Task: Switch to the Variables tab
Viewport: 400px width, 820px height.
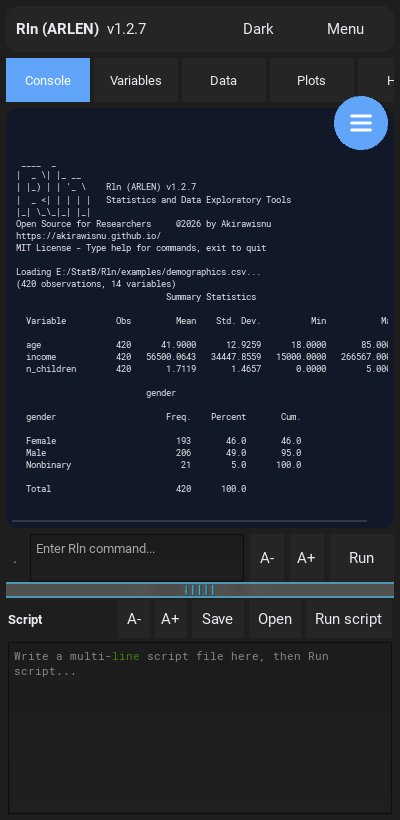Action: coord(136,80)
